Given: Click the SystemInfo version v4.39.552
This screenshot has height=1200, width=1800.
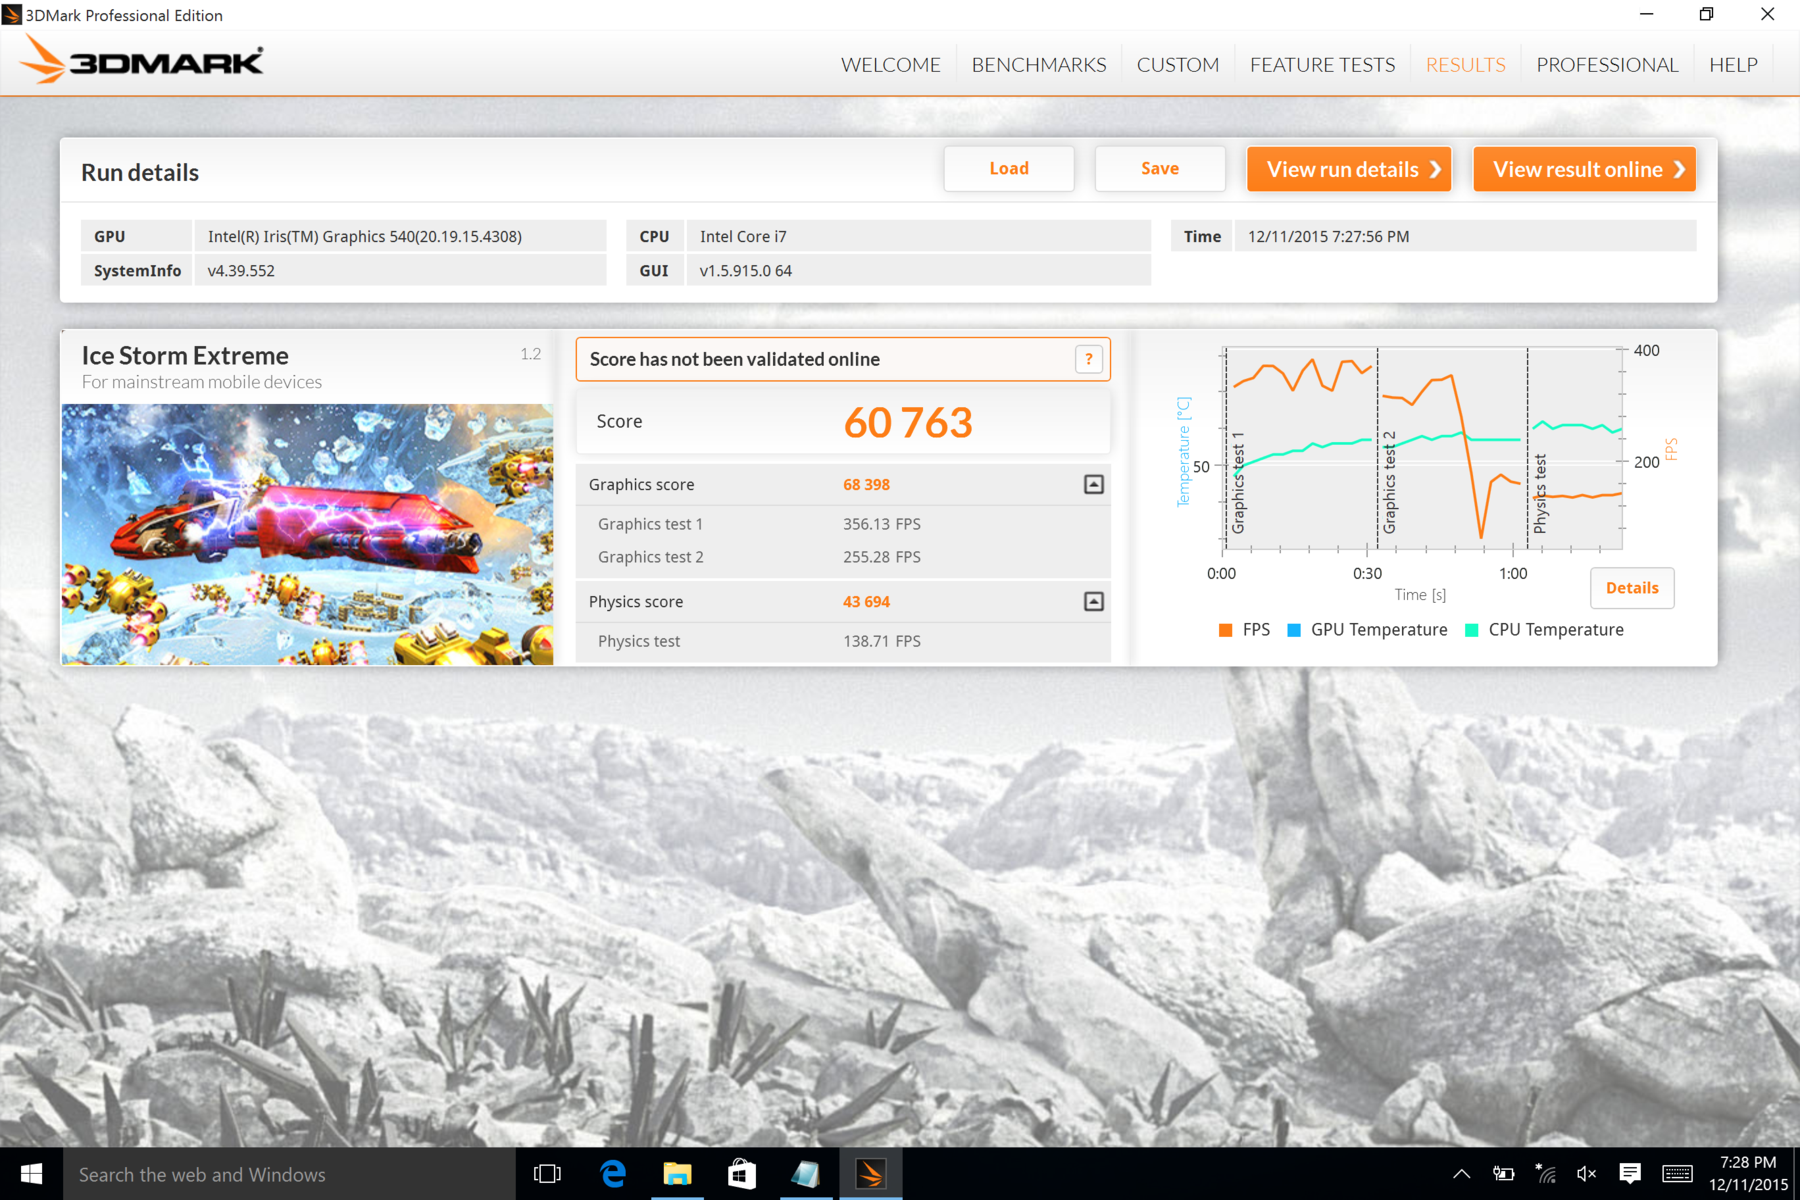Looking at the screenshot, I should [241, 271].
